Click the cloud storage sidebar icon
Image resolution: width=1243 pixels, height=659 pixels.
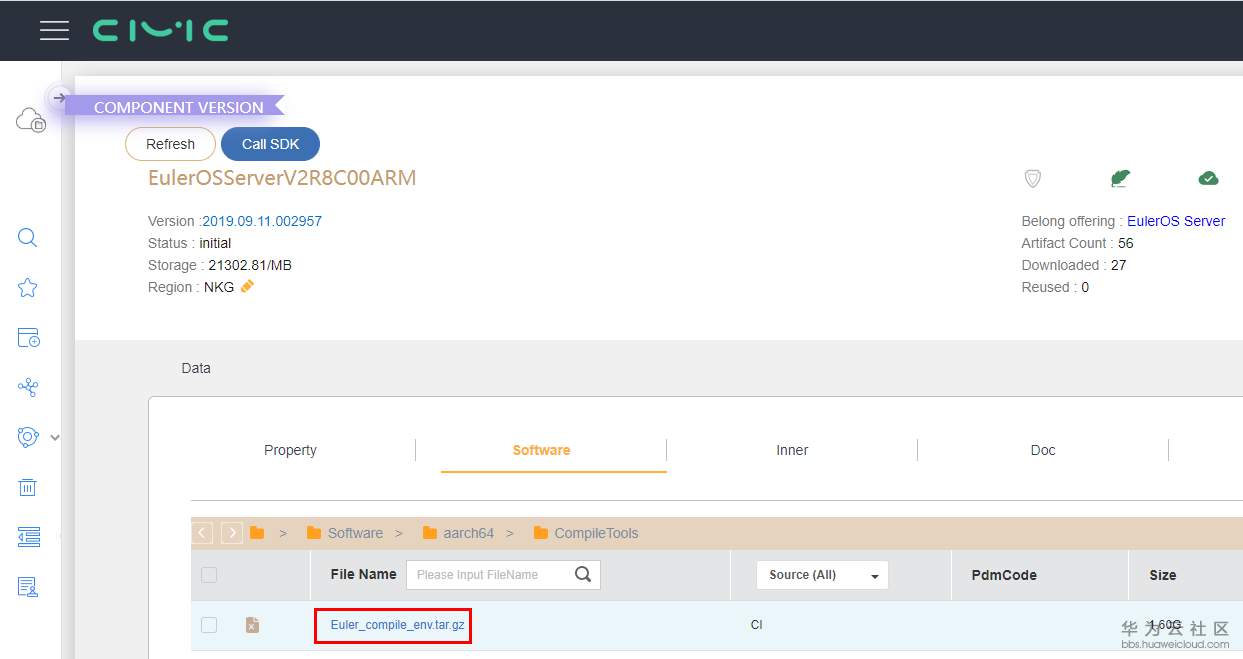[30, 120]
